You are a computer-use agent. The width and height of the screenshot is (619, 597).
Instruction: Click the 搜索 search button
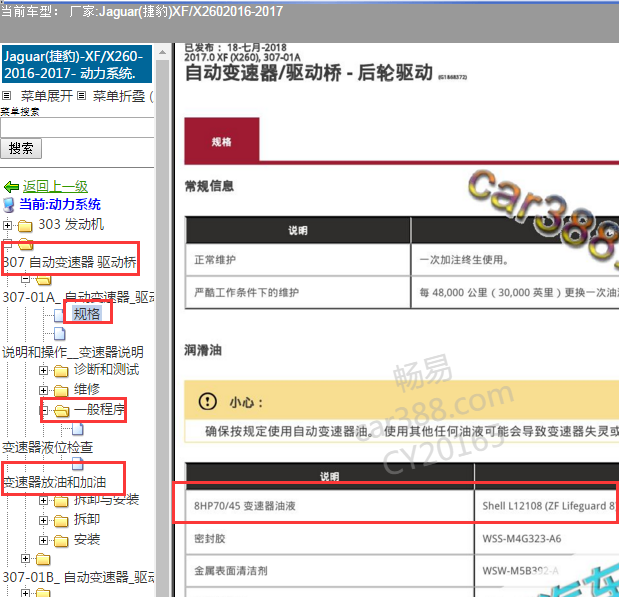[x=21, y=148]
